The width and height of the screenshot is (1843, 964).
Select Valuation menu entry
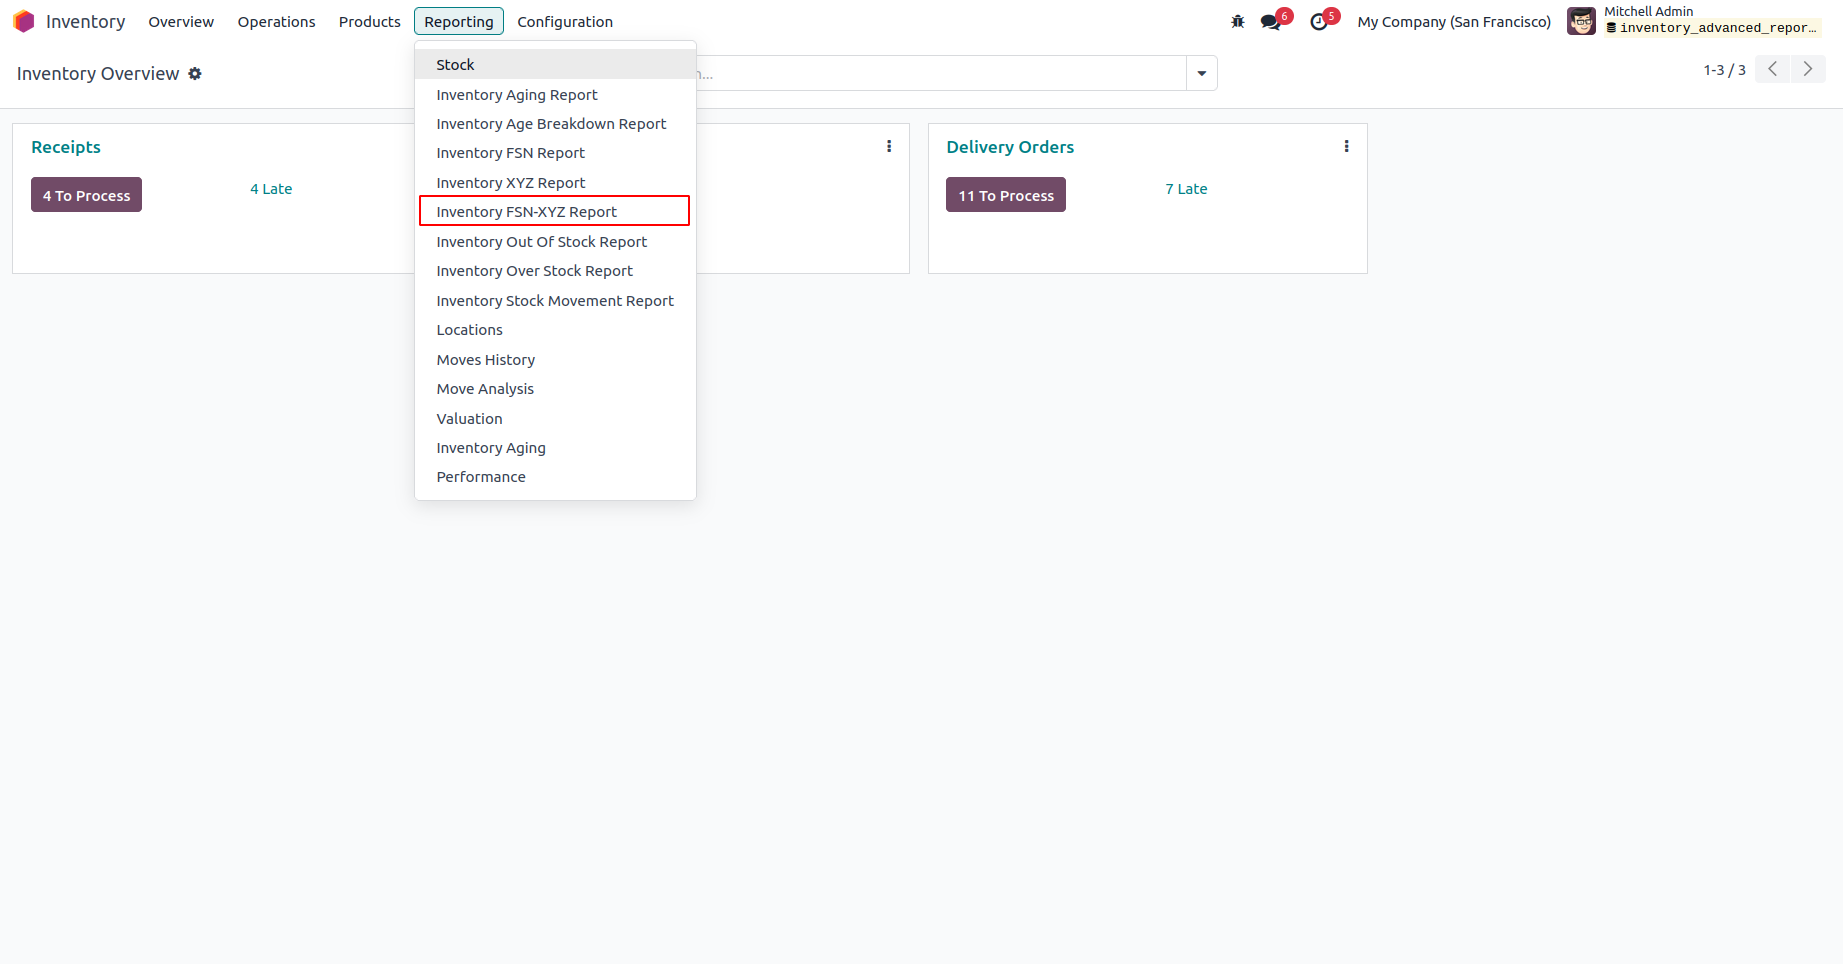tap(555, 418)
